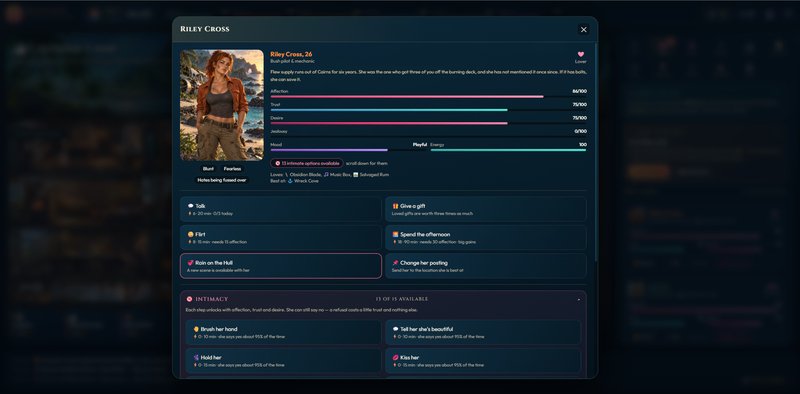Choose the Hold her action card
Image resolution: width=800 pixels, height=394 pixels.
tap(284, 361)
